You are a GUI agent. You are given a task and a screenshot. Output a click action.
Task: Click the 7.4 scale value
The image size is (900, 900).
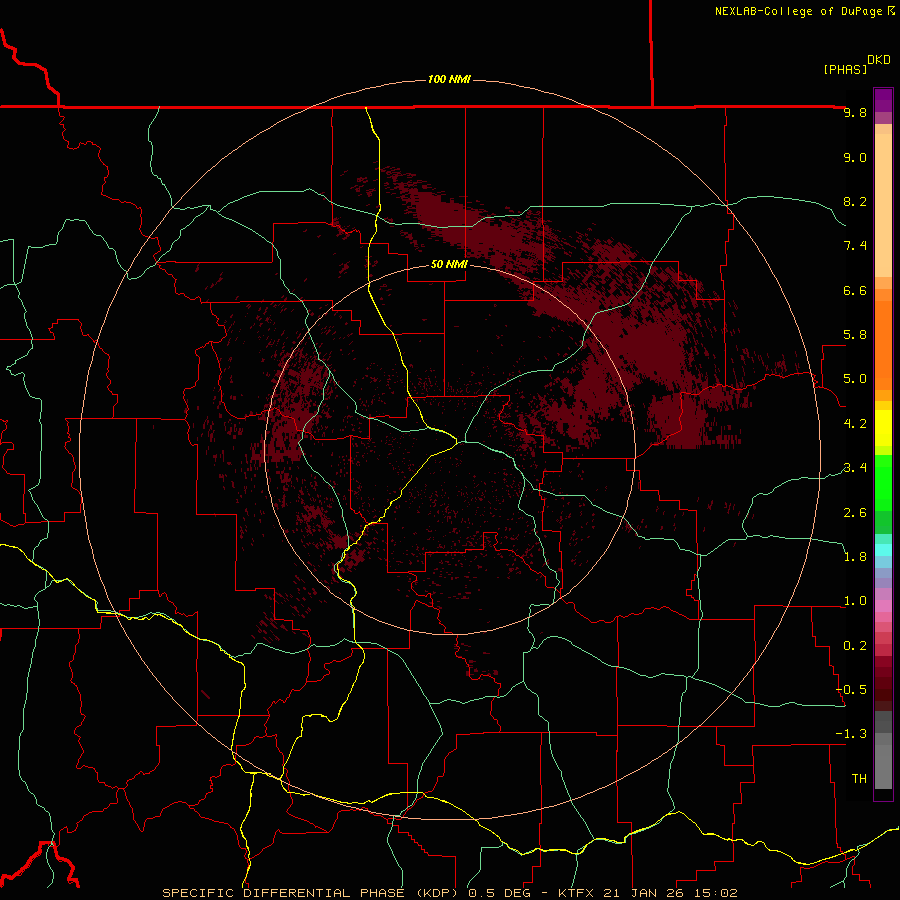[x=855, y=246]
